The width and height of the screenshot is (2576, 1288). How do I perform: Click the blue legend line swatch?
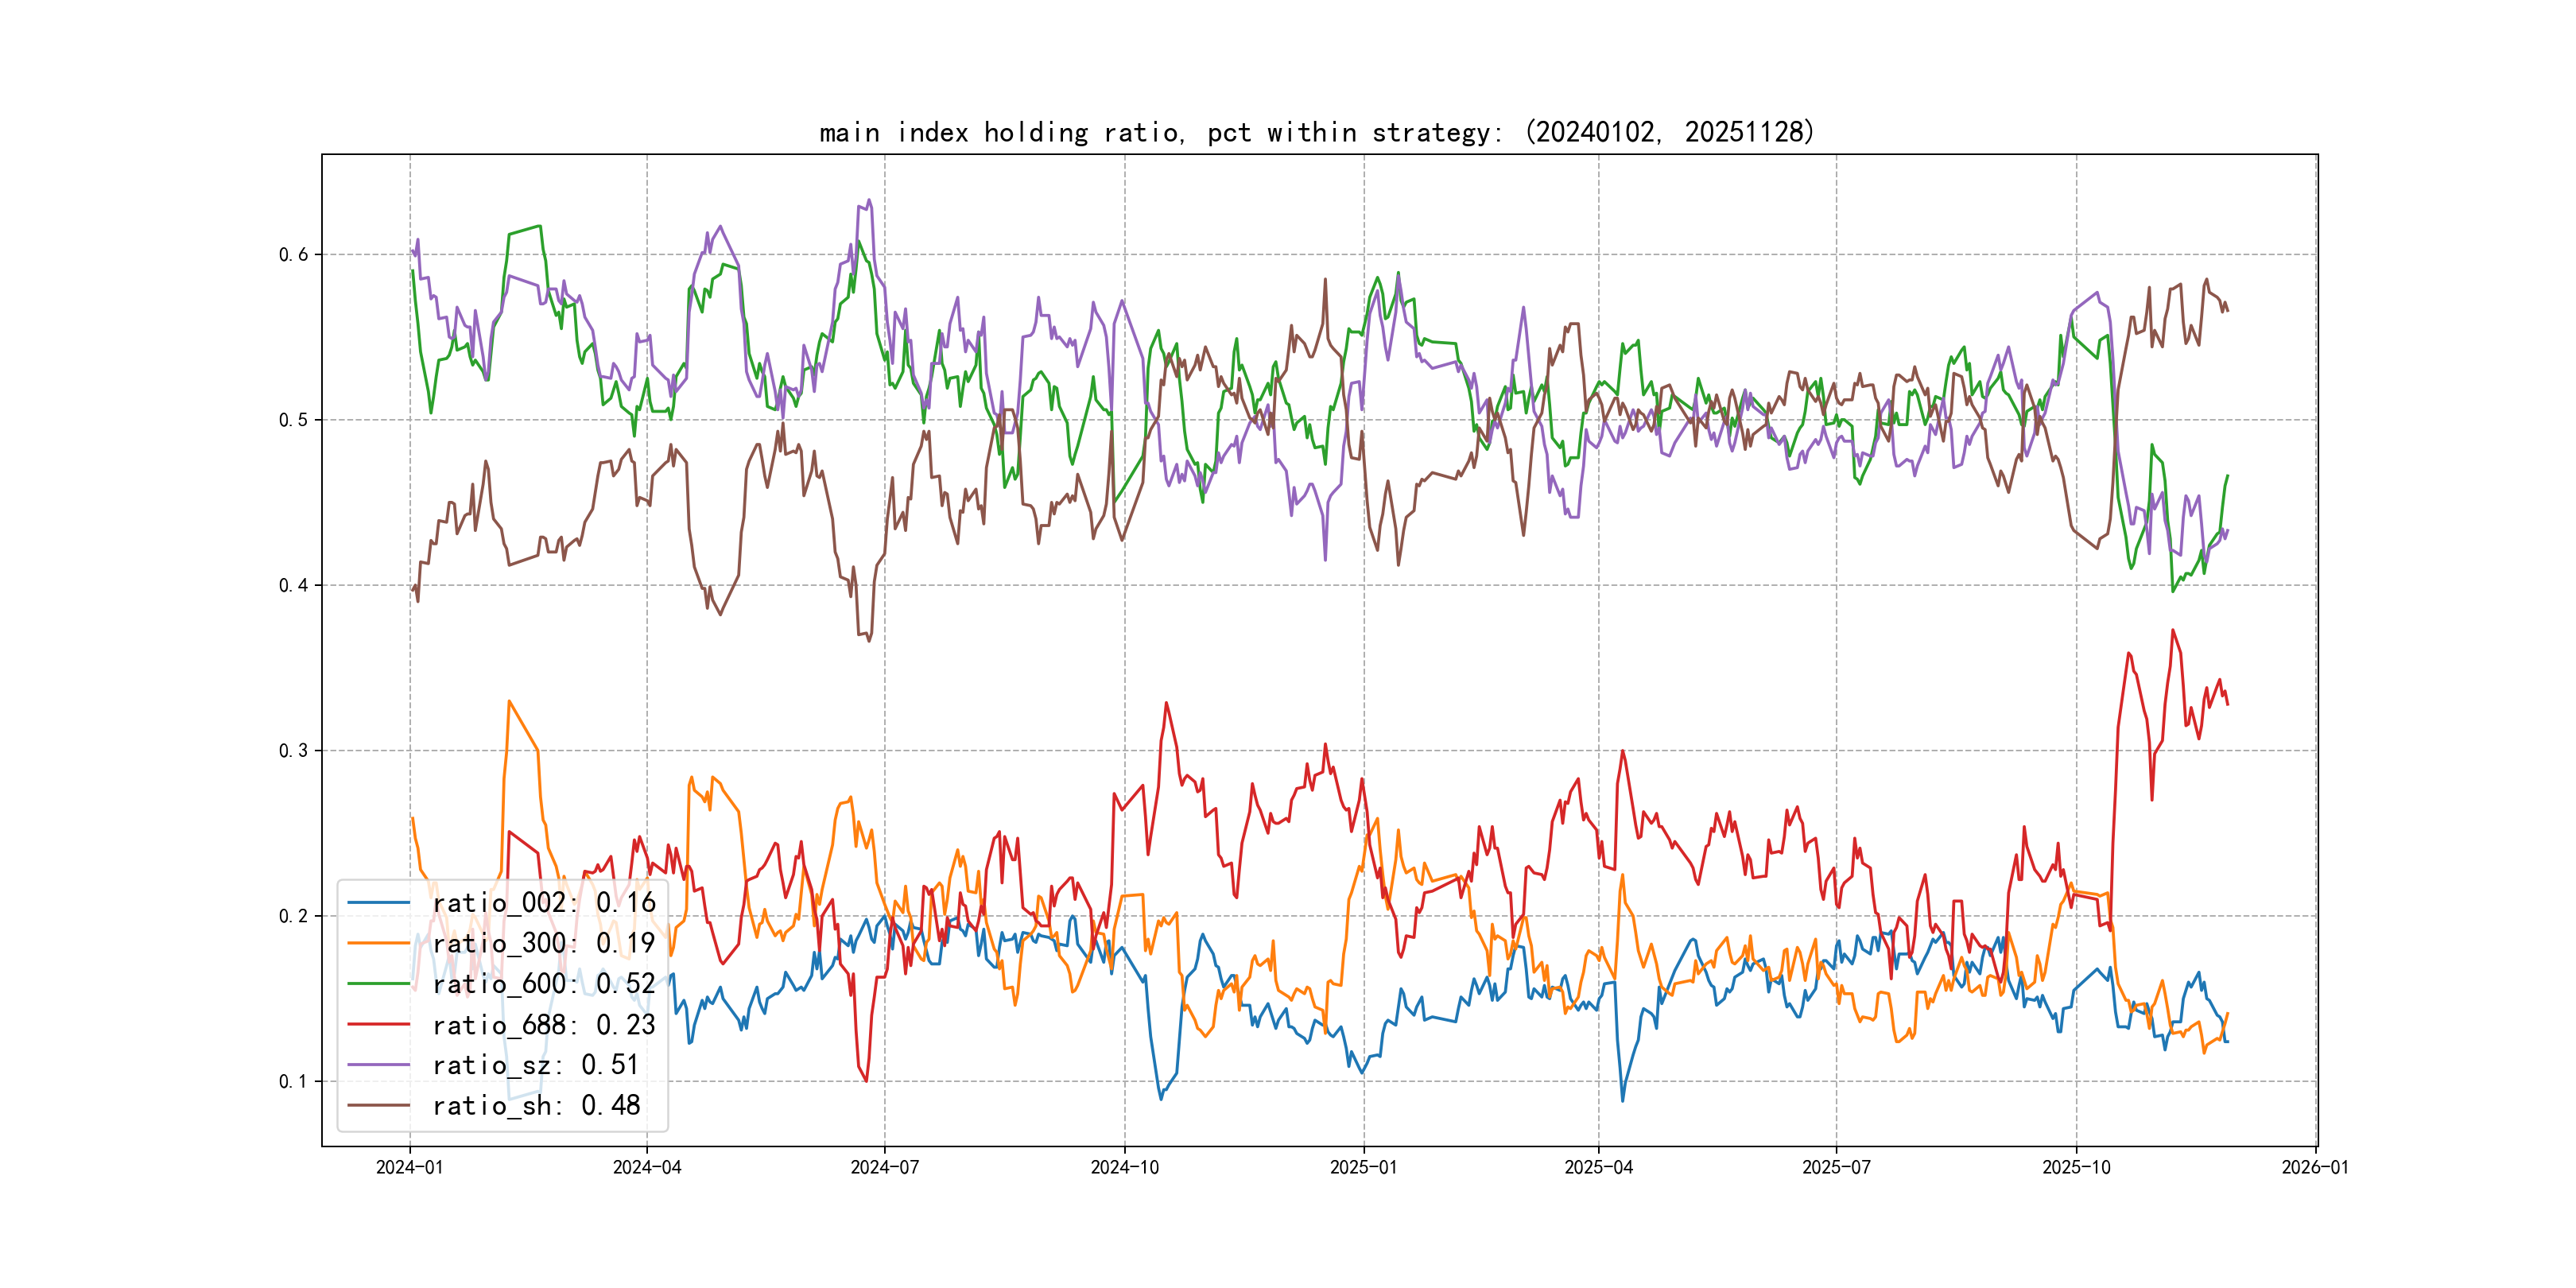point(378,902)
